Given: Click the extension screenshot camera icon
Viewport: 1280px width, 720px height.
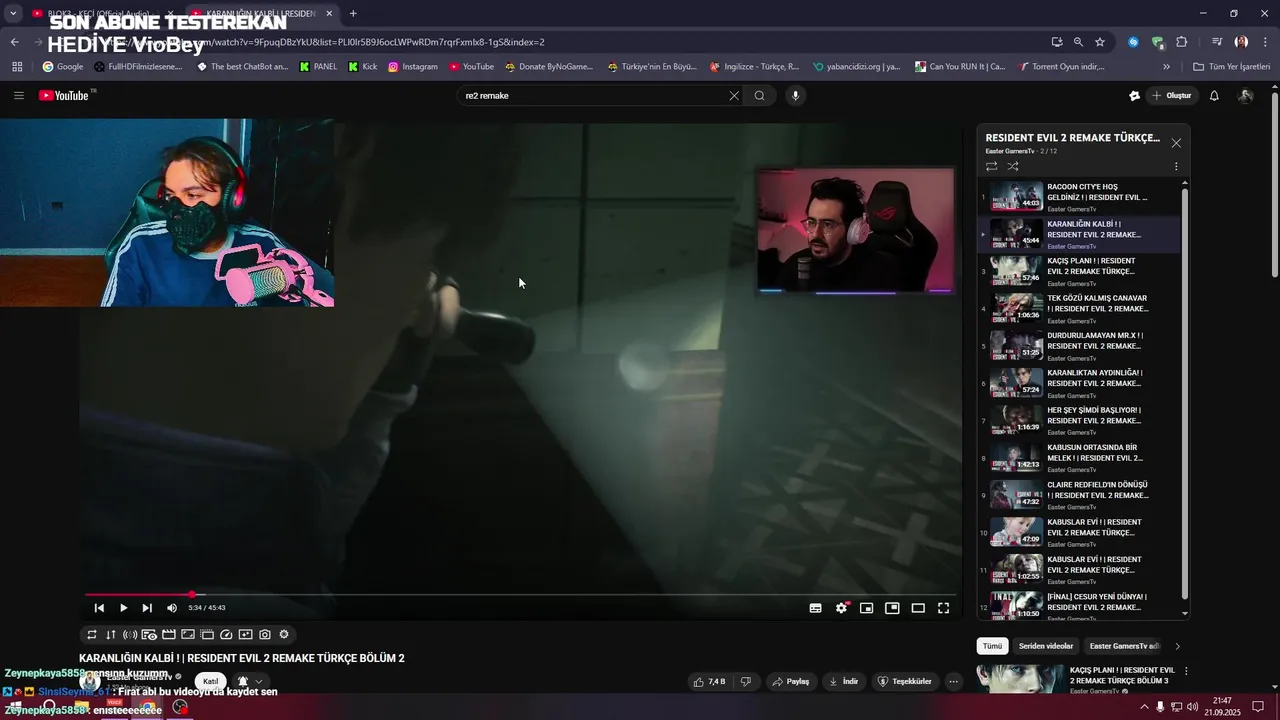Looking at the screenshot, I should [264, 634].
